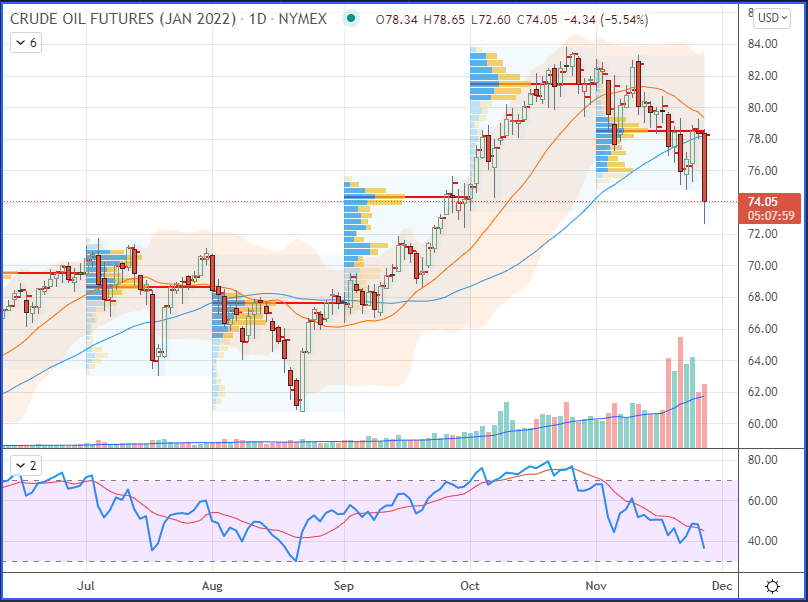This screenshot has height=602, width=808.
Task: Click the Nov label on time axis
Action: (596, 586)
